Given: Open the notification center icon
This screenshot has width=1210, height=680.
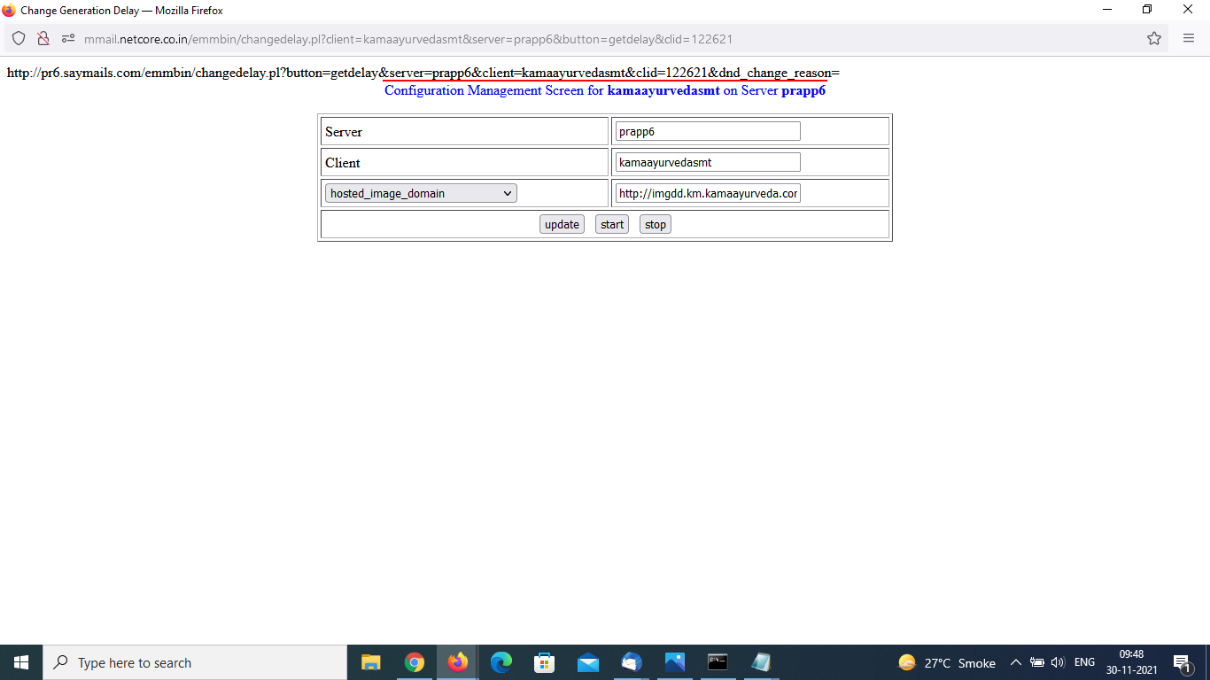Looking at the screenshot, I should 1183,662.
